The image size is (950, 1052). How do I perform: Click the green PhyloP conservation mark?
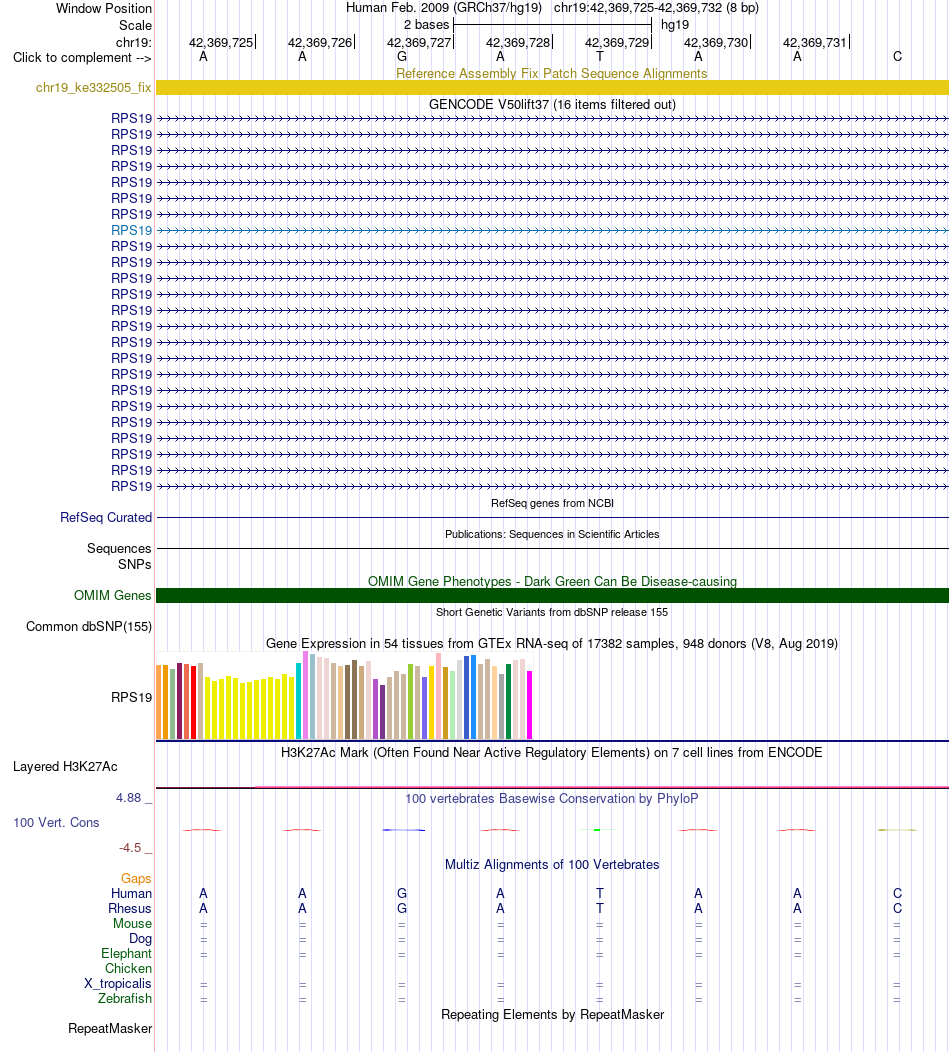pyautogui.click(x=597, y=830)
